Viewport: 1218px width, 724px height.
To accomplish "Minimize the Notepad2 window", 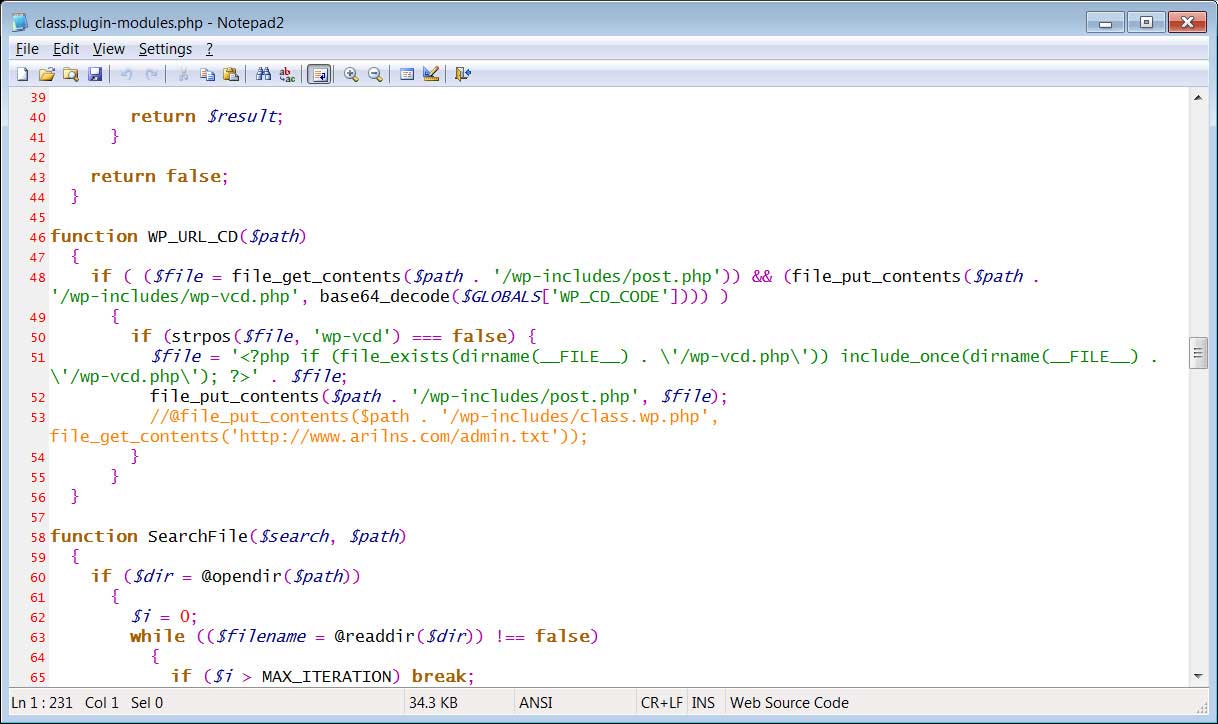I will [x=1107, y=21].
